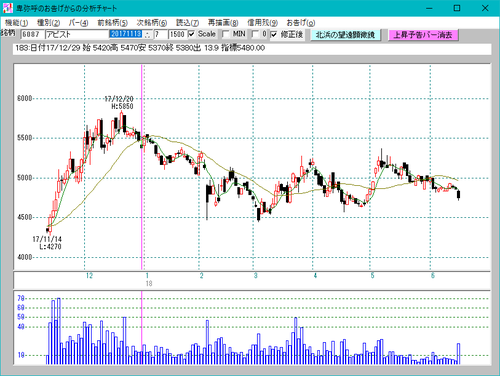
Task: Click the tallest volume bar near 70
Action: (59, 331)
